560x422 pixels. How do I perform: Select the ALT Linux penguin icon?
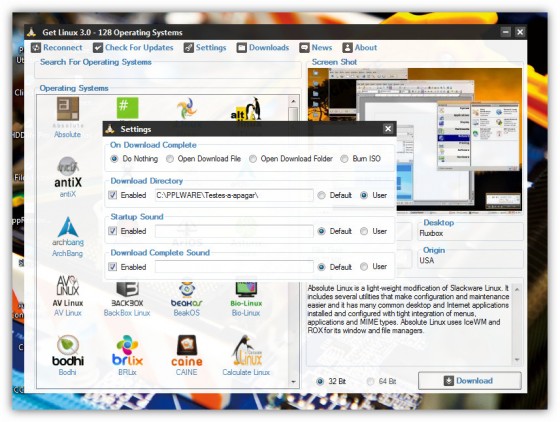pyautogui.click(x=246, y=109)
